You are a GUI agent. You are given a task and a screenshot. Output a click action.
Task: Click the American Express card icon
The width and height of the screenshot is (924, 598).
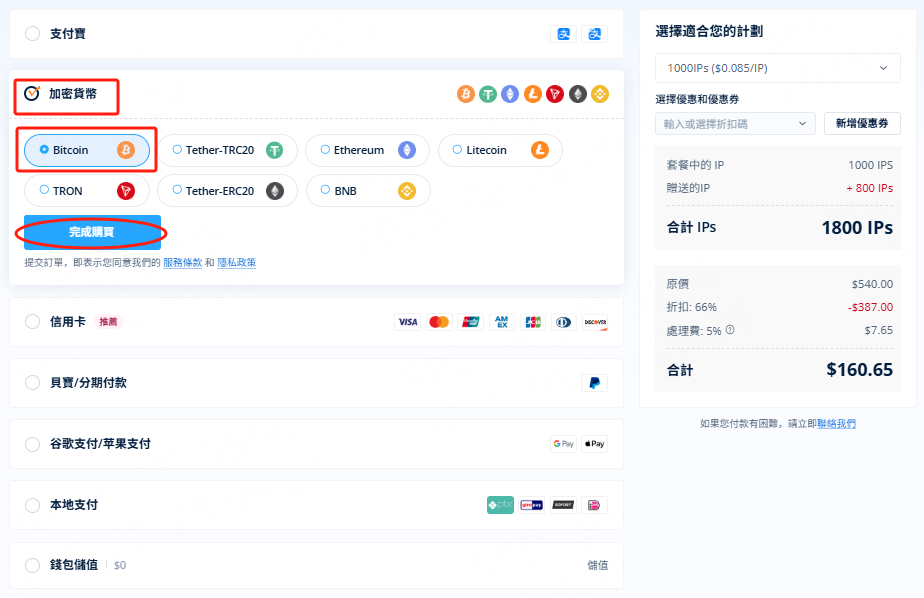point(502,322)
